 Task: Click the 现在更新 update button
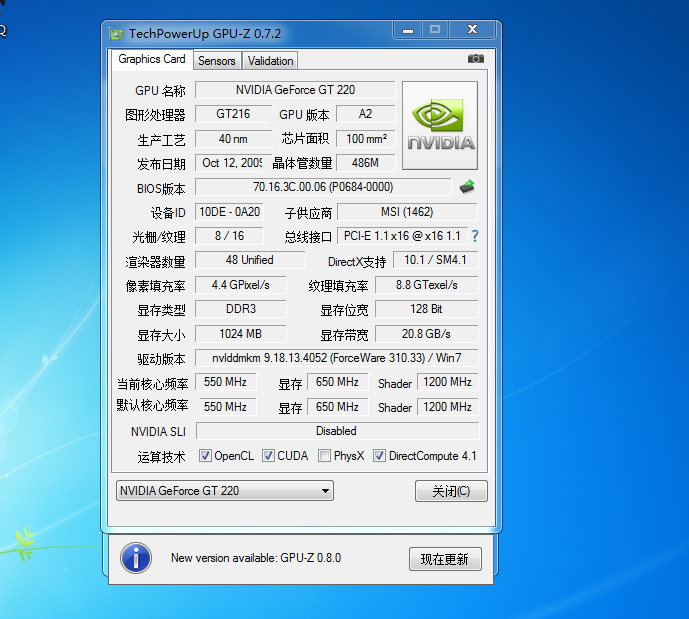[x=445, y=559]
